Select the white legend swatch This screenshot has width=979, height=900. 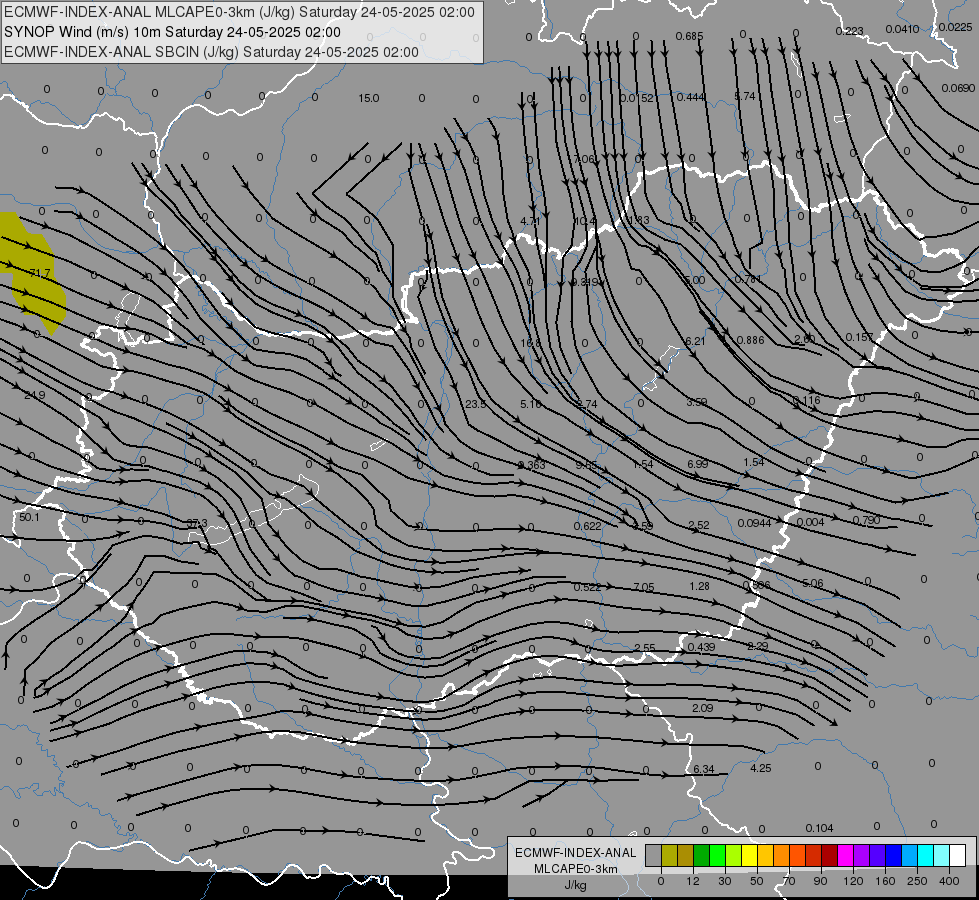[957, 856]
